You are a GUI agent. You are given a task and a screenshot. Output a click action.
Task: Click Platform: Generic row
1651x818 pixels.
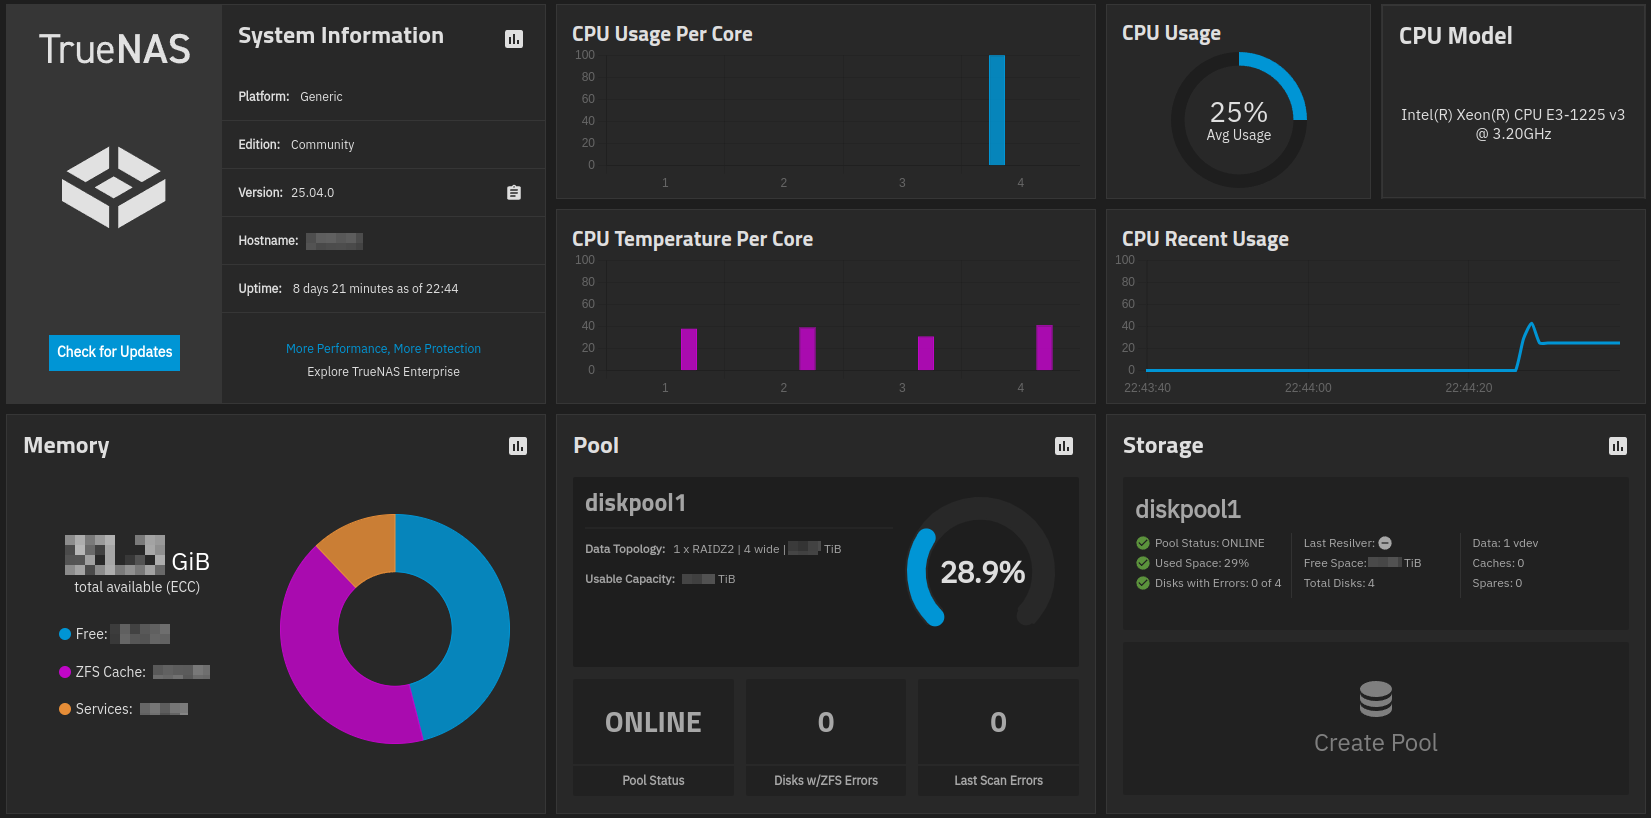pyautogui.click(x=383, y=97)
